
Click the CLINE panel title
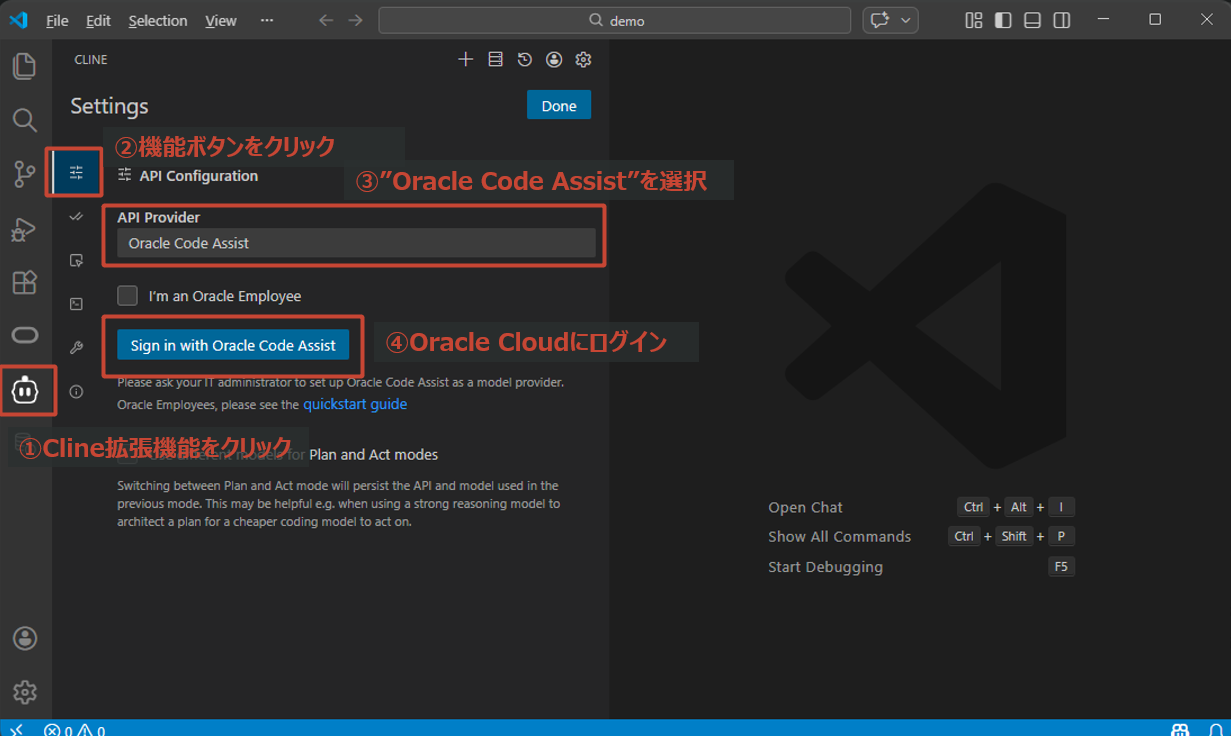coord(91,60)
